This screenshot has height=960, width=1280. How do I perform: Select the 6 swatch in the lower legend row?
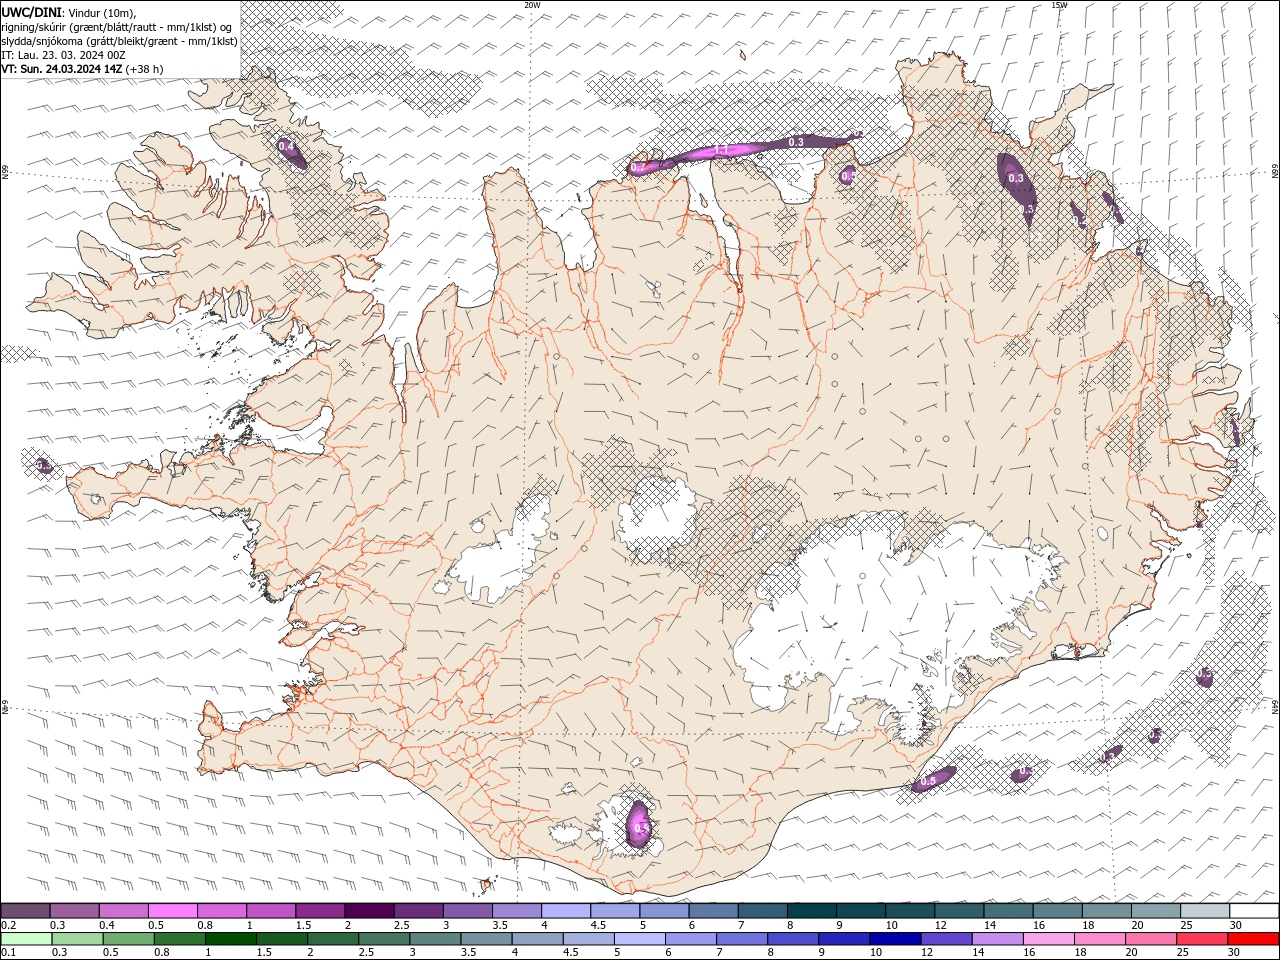689,939
